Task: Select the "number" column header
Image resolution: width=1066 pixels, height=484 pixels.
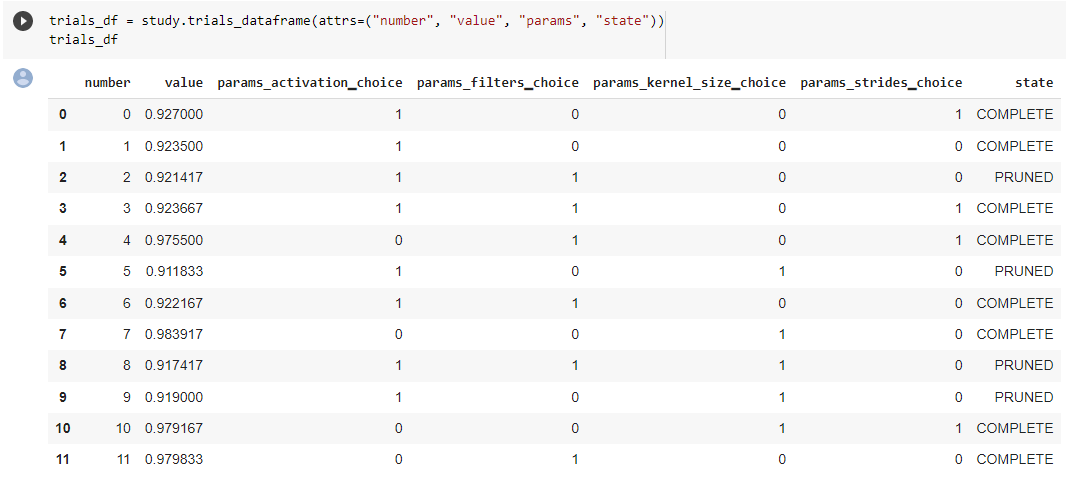Action: 107,83
